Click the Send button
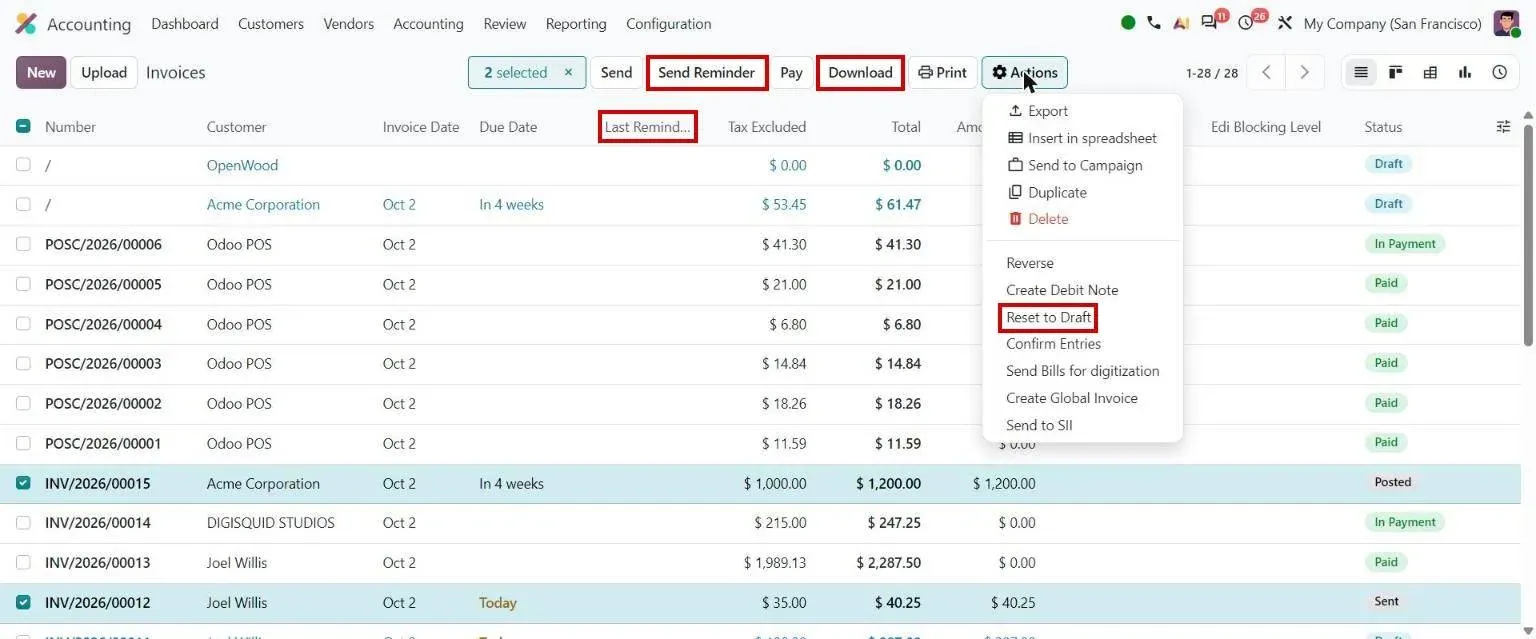Image resolution: width=1536 pixels, height=639 pixels. [x=616, y=72]
